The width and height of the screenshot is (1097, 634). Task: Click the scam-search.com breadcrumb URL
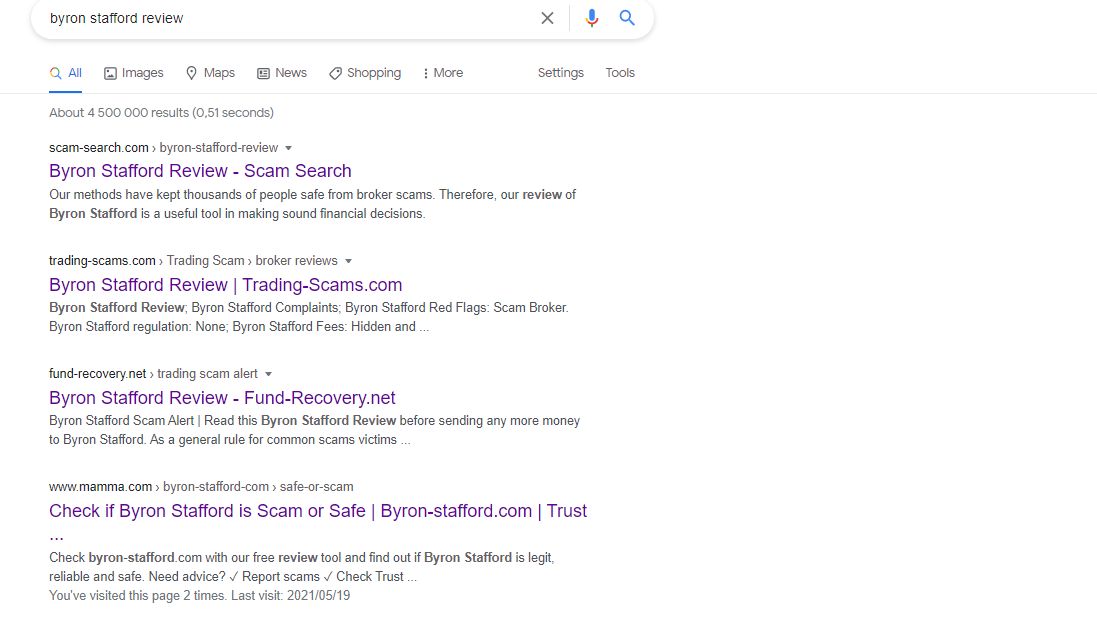(x=163, y=148)
